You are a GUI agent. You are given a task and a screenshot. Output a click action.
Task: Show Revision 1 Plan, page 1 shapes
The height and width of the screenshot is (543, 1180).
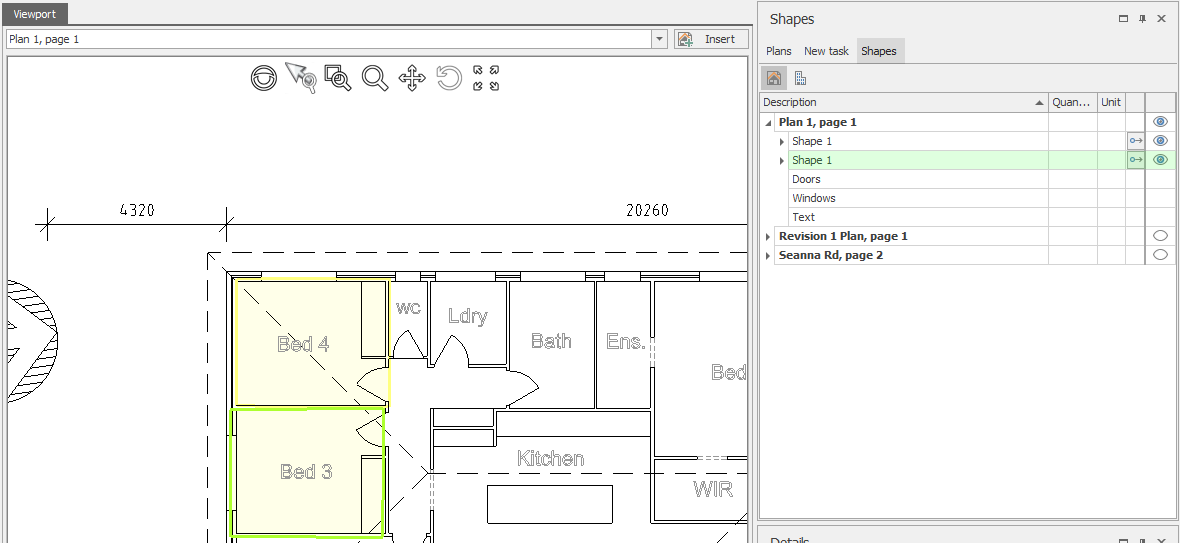pos(1160,236)
